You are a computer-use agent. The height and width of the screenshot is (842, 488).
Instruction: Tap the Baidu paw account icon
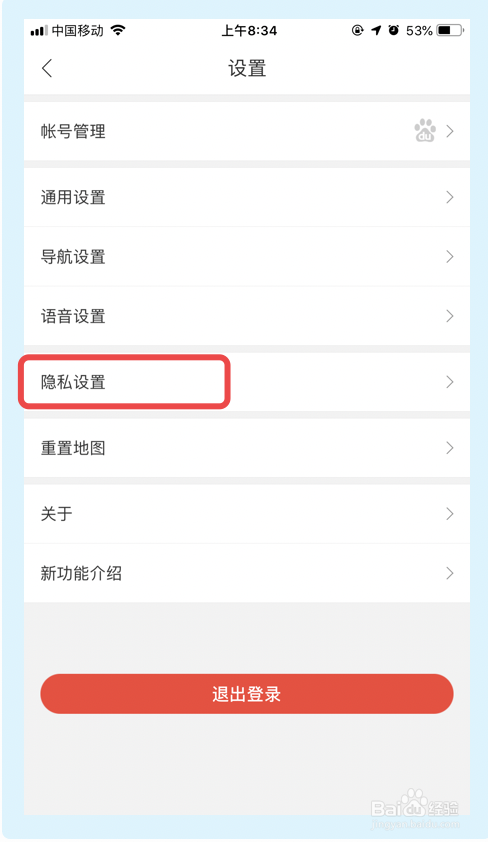[x=425, y=130]
